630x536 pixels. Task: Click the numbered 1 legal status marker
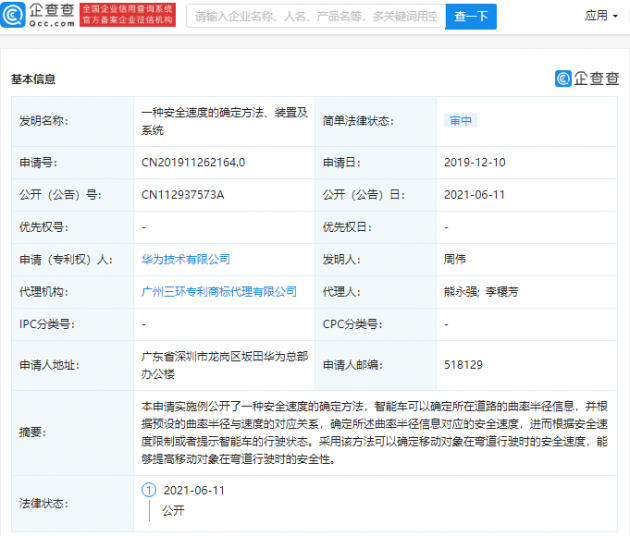149,490
